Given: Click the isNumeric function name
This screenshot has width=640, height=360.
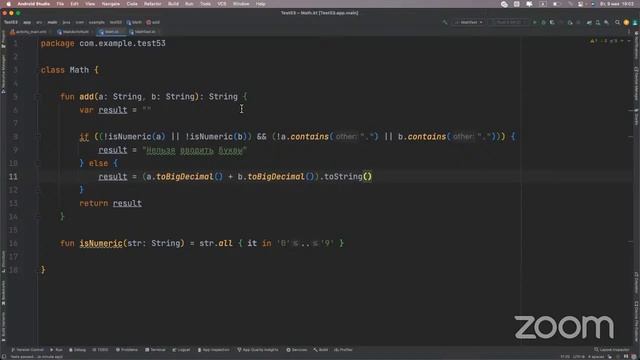Looking at the screenshot, I should pyautogui.click(x=101, y=243).
